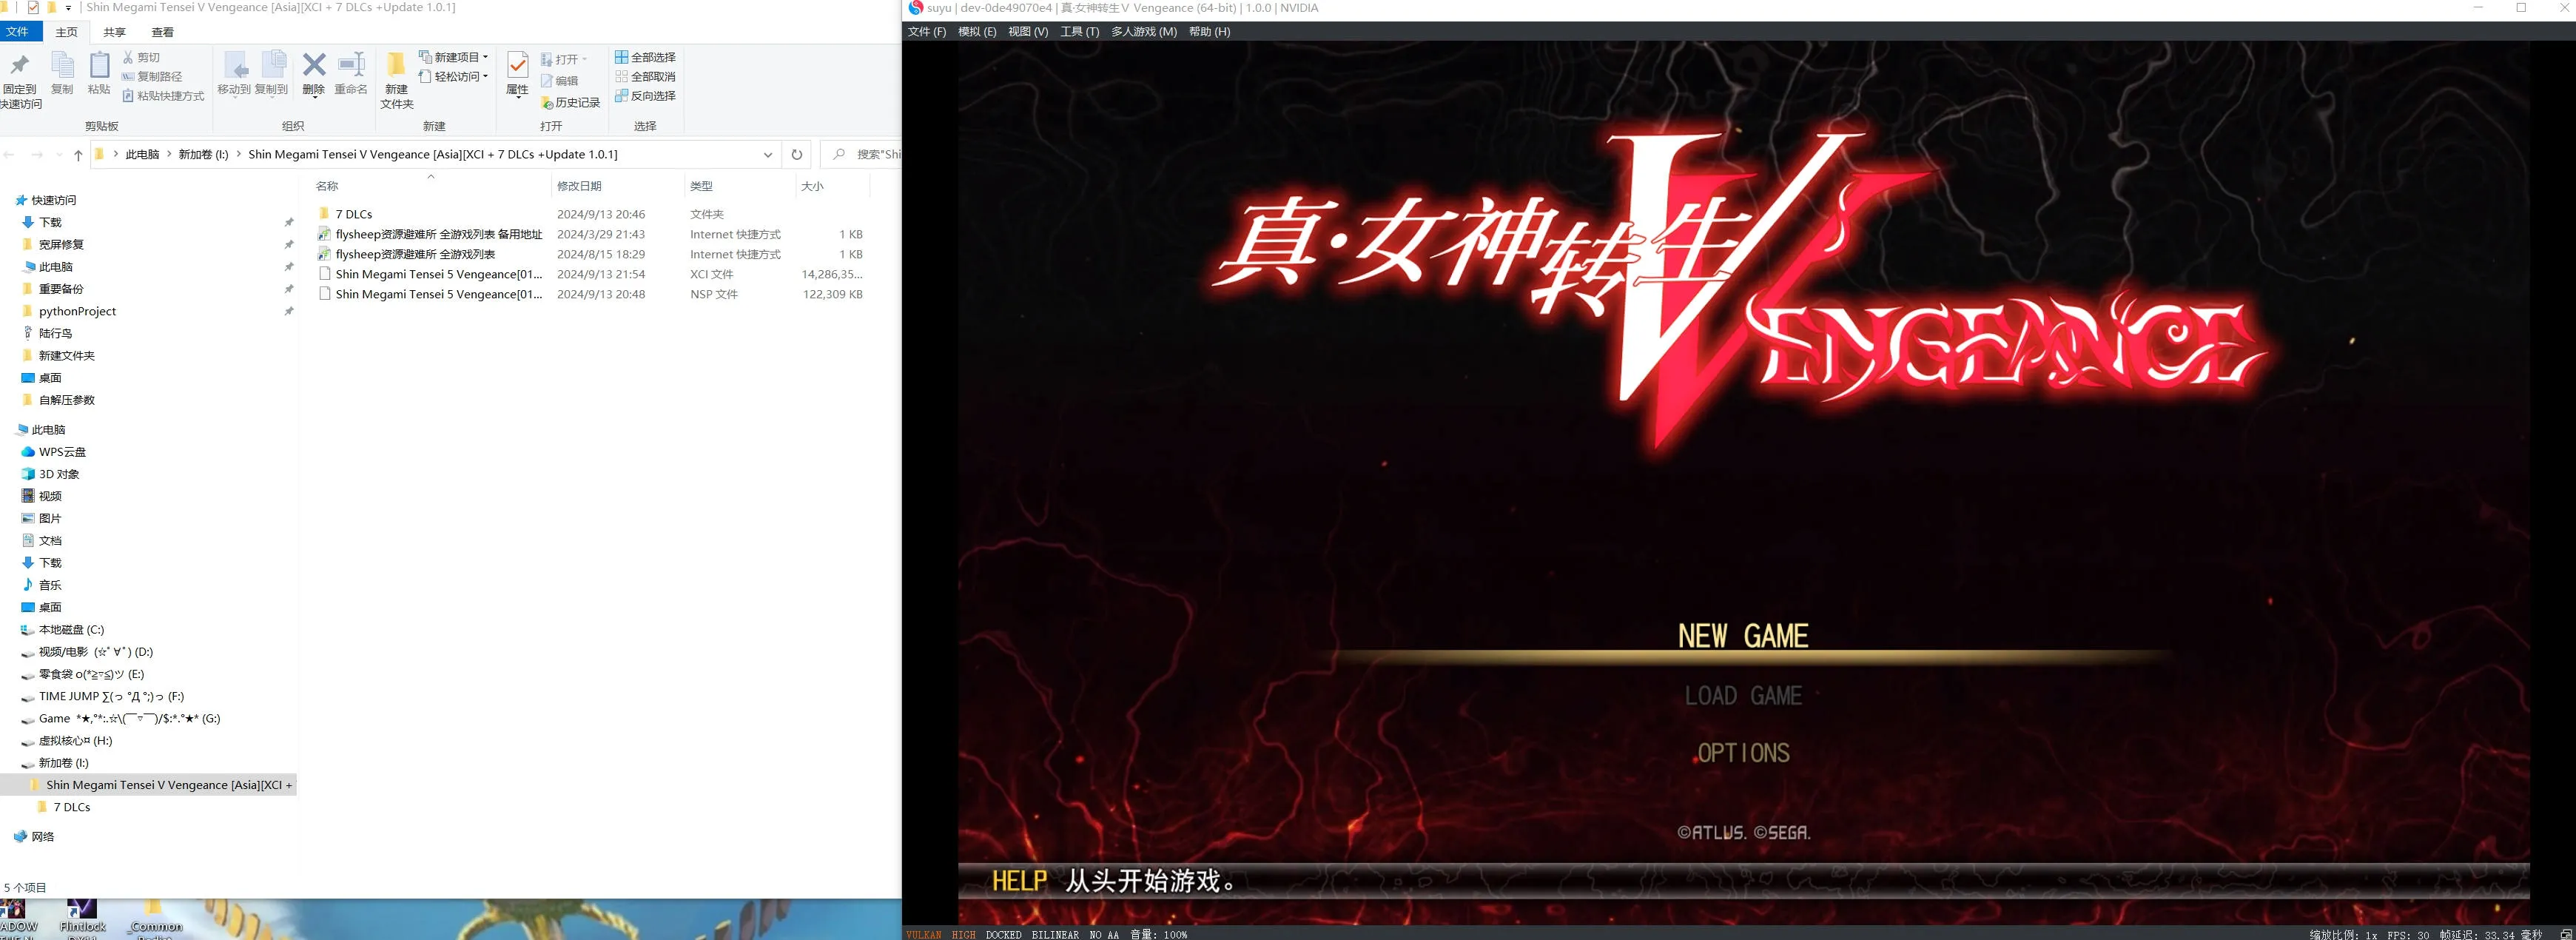This screenshot has height=940, width=2576.
Task: Click the Delete (删除) X icon
Action: (x=314, y=66)
